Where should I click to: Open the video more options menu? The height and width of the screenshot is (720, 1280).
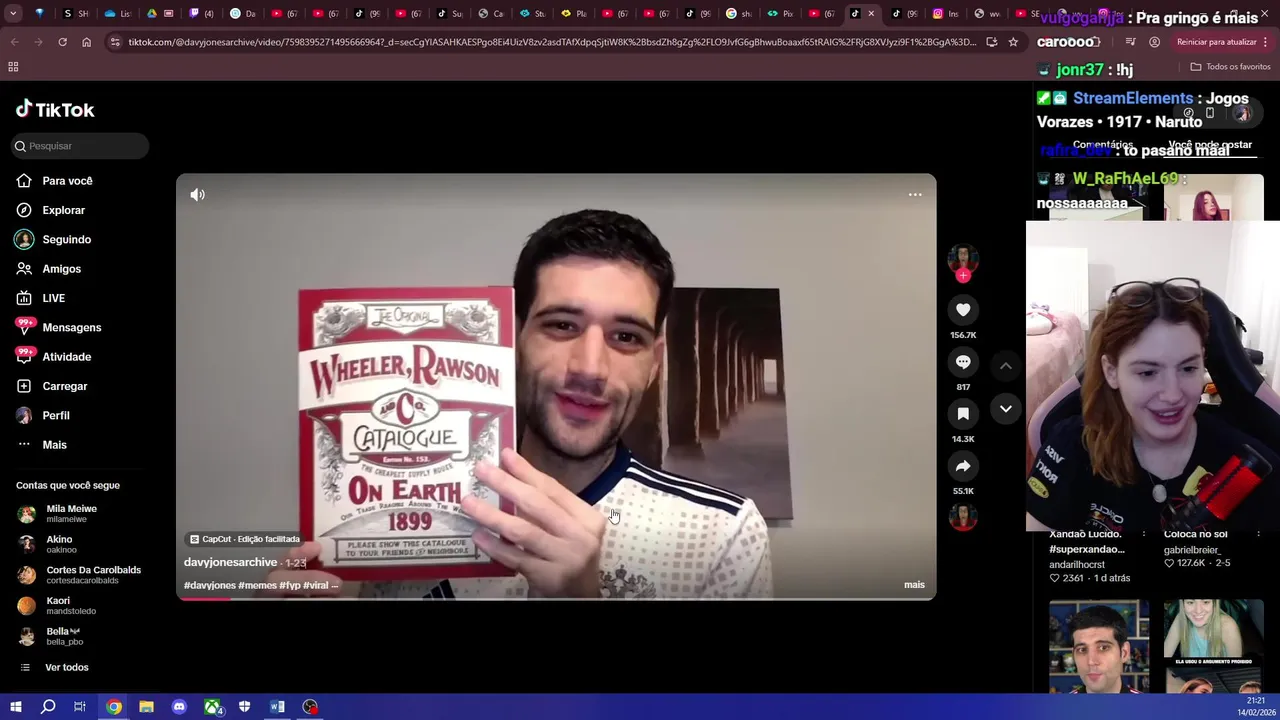click(x=915, y=195)
